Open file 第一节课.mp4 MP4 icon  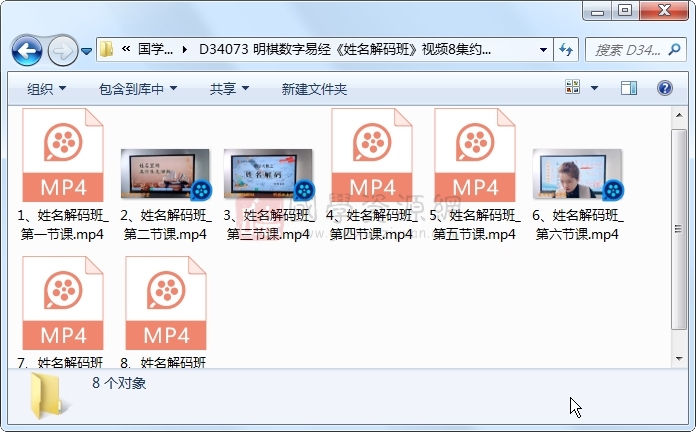(x=62, y=155)
